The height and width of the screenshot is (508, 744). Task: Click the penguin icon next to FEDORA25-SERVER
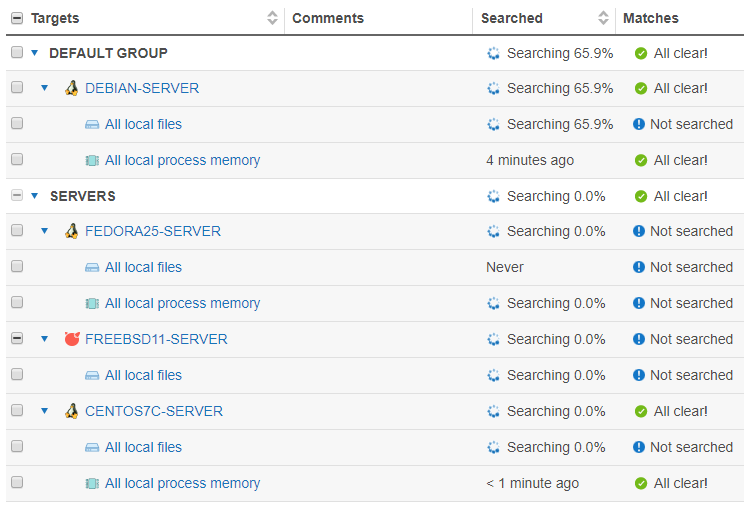pos(71,231)
